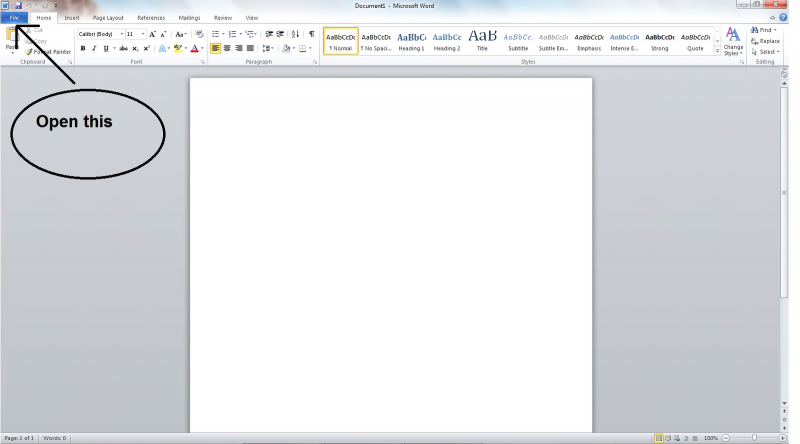Click the Grow Font icon
The image size is (800, 444).
[152, 34]
